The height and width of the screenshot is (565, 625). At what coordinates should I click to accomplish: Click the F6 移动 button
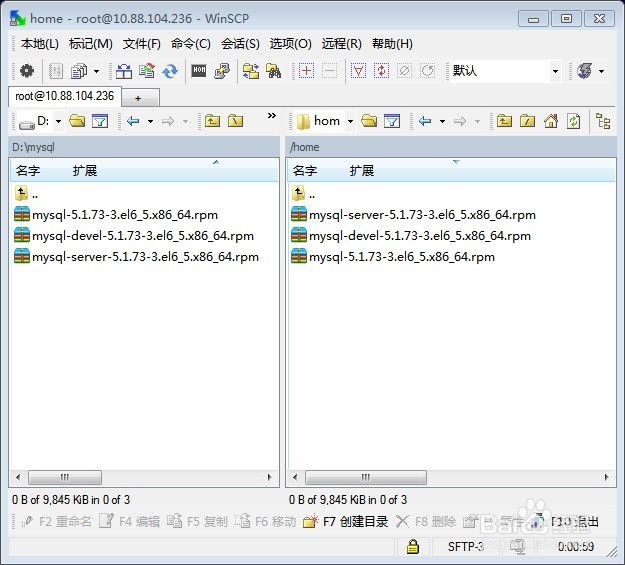[265, 522]
